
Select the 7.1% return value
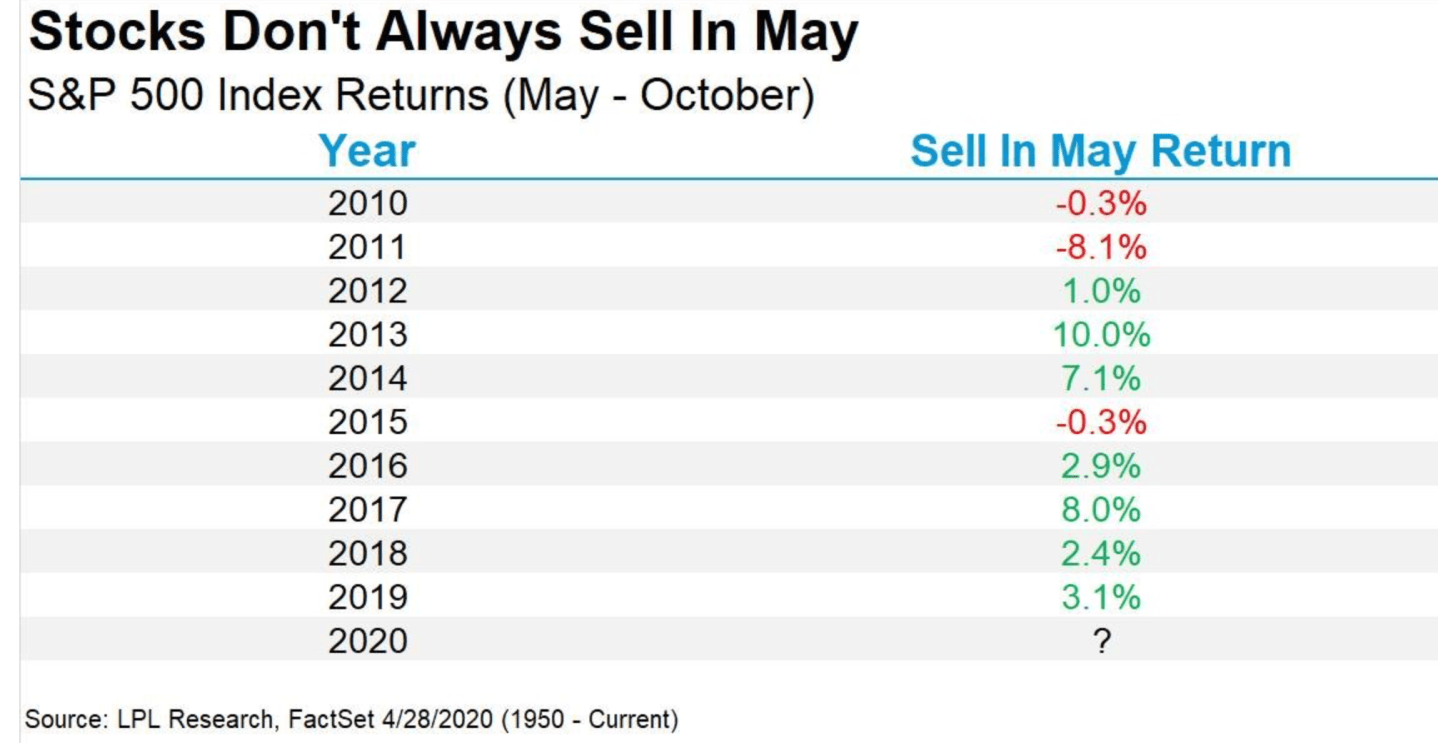coord(1100,378)
